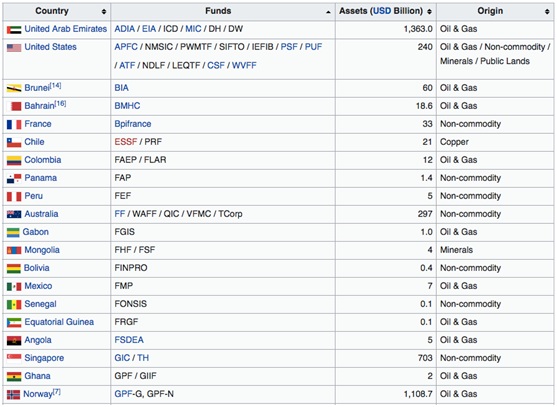Viewport: 557px width, 407px height.
Task: Open Brunei footnote reference 14
Action: pyautogui.click(x=55, y=86)
